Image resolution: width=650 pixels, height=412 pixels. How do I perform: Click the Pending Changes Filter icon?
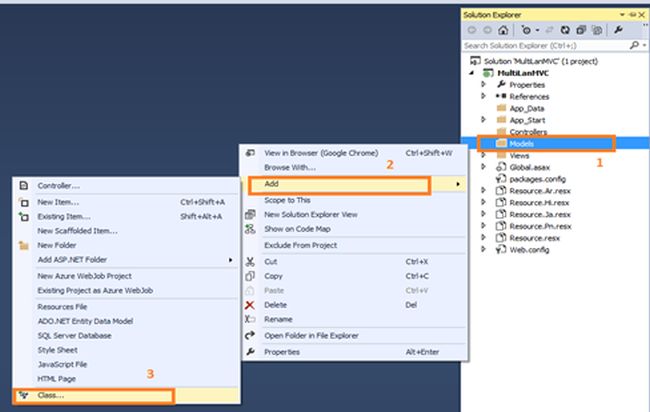pos(526,30)
